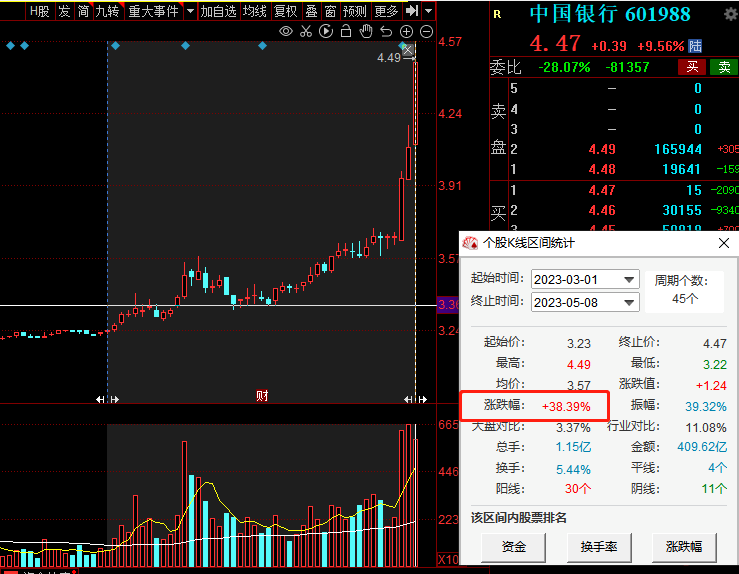Click the scissors cut icon in chart toolbar
Image resolution: width=739 pixels, height=574 pixels.
point(306,32)
